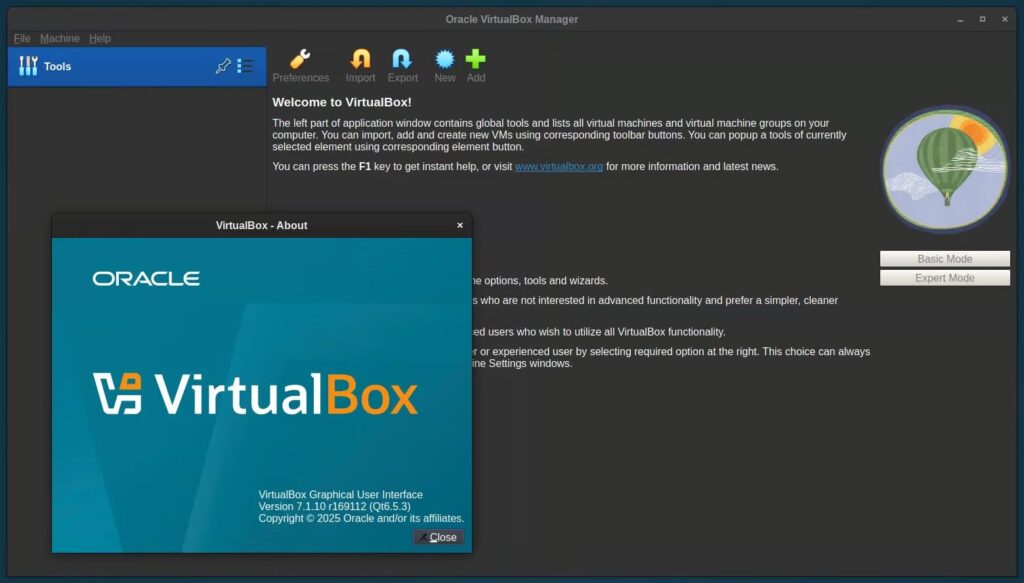Switch to Expert Mode
1024x583 pixels.
coord(943,277)
